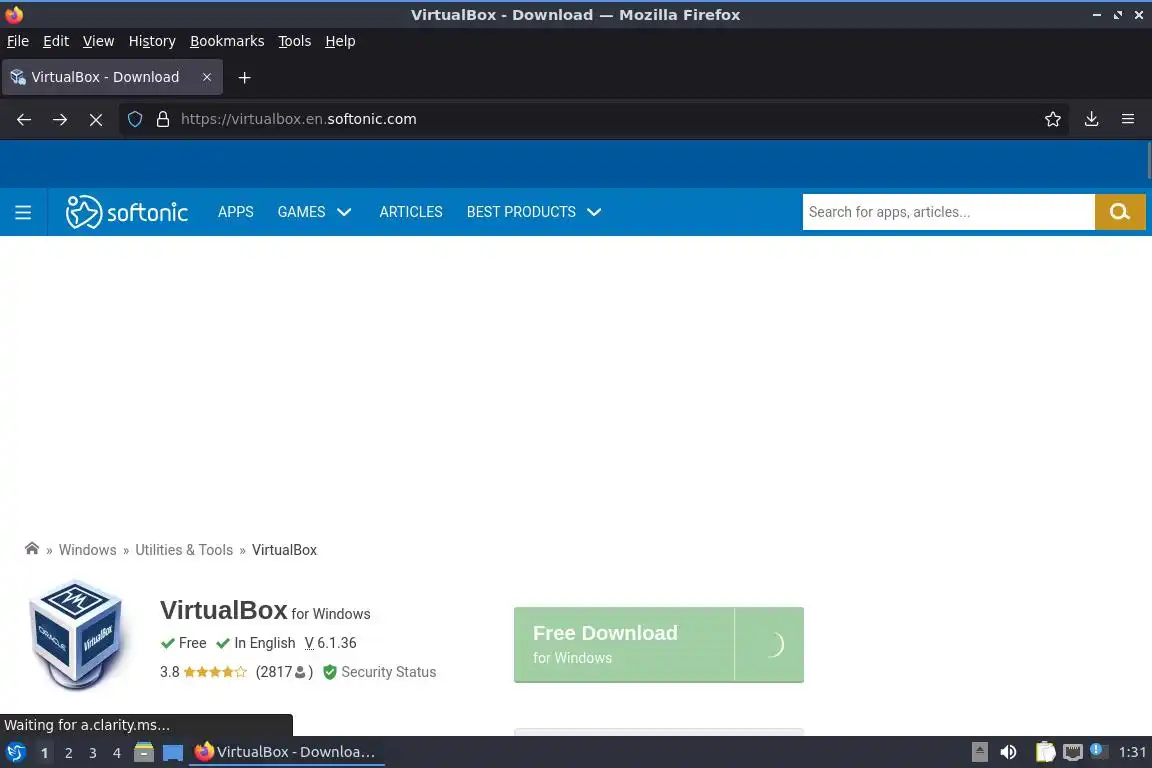Open Utilities & Tools breadcrumb link
Viewport: 1152px width, 768px height.
point(184,550)
